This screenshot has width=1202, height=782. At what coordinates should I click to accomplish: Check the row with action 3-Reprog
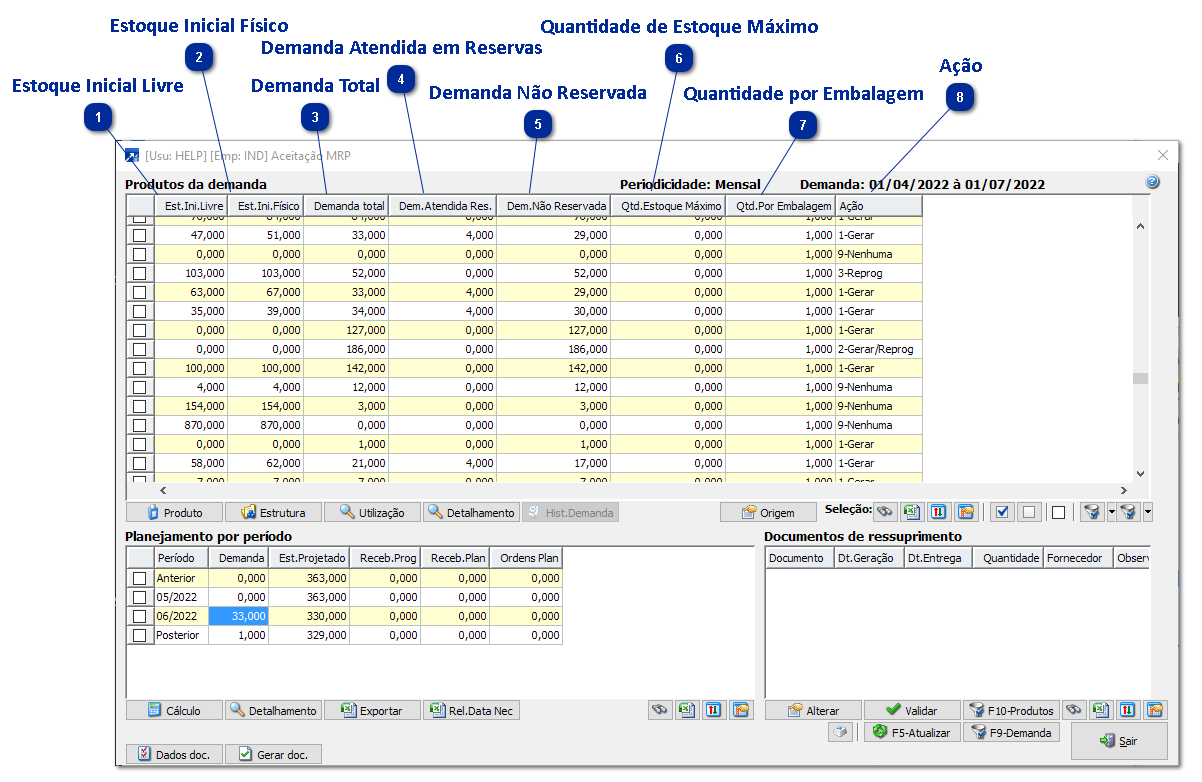pos(140,273)
